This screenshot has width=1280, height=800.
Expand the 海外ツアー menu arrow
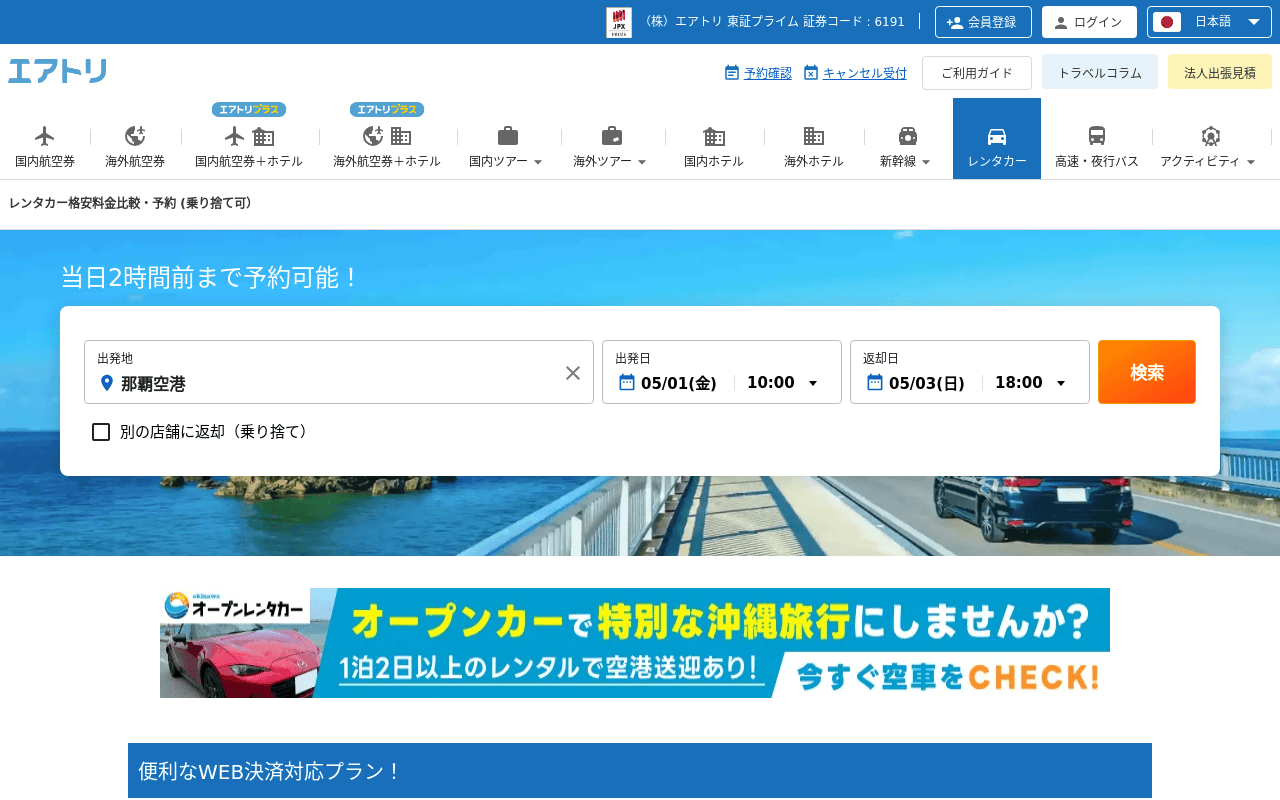point(642,162)
